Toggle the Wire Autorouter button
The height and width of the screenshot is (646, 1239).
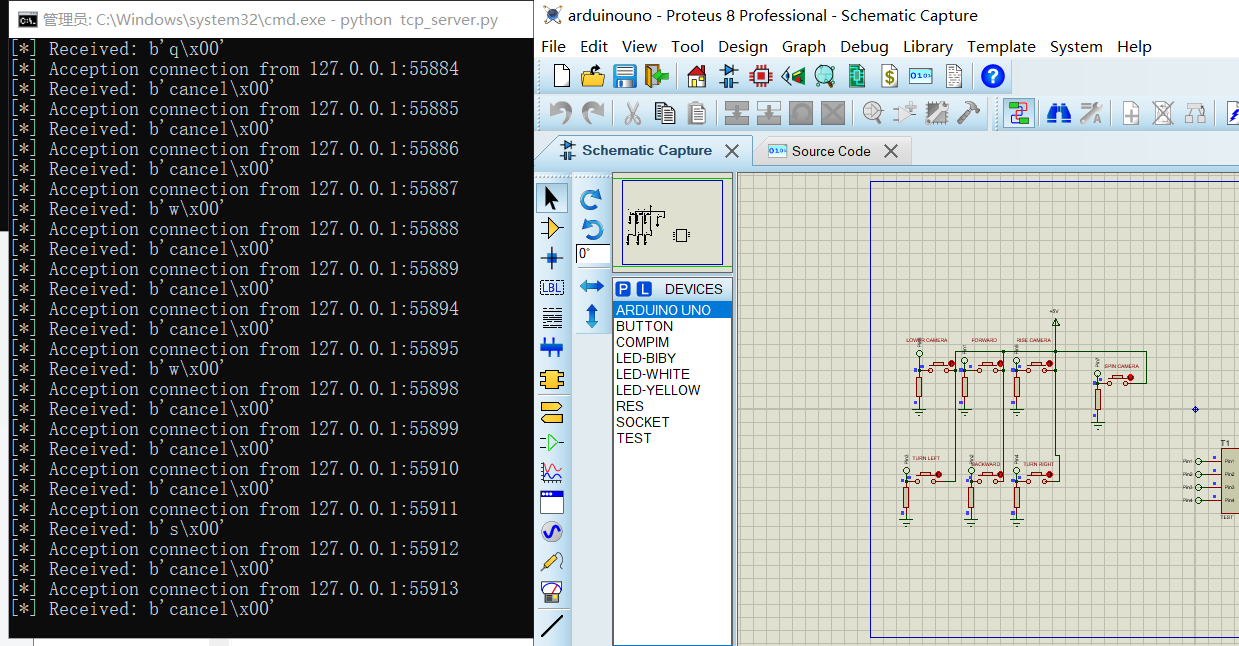pyautogui.click(x=1019, y=113)
